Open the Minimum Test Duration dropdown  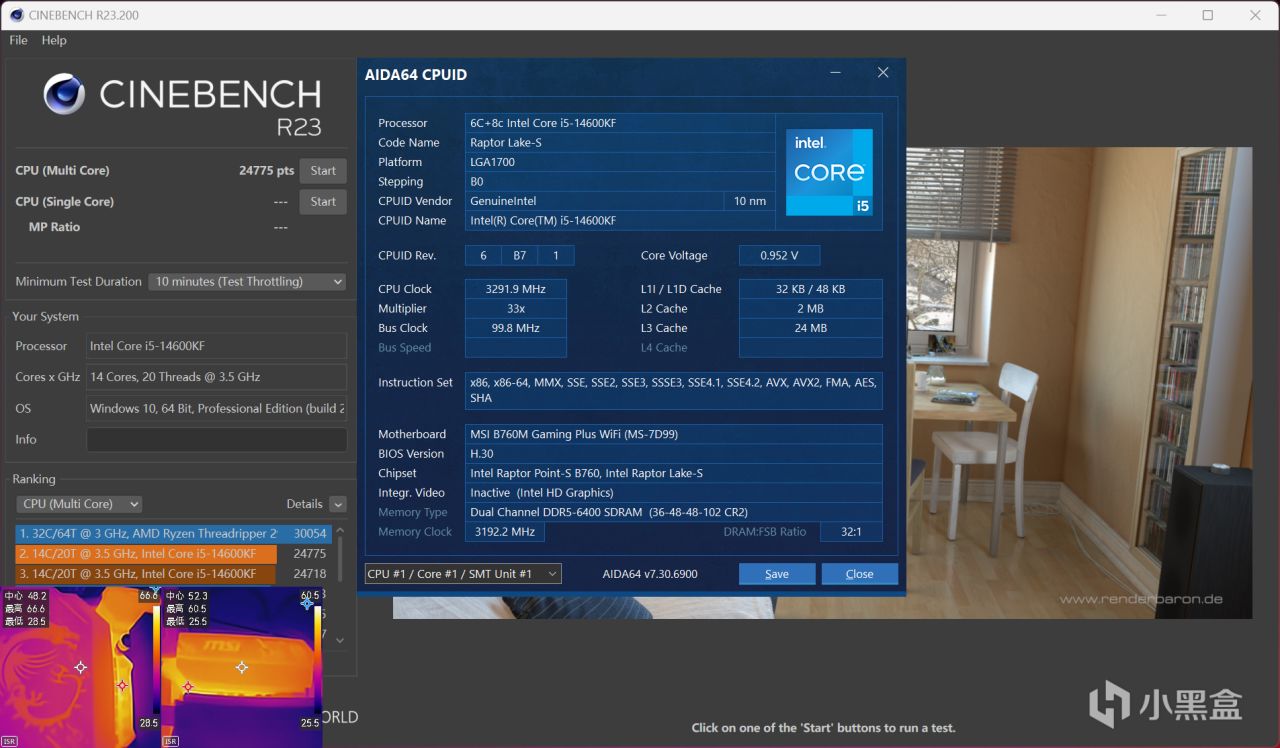click(247, 282)
